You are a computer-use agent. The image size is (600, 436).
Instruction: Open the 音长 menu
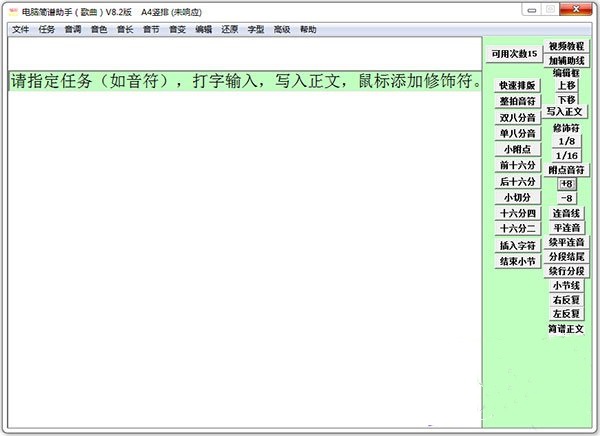point(125,29)
